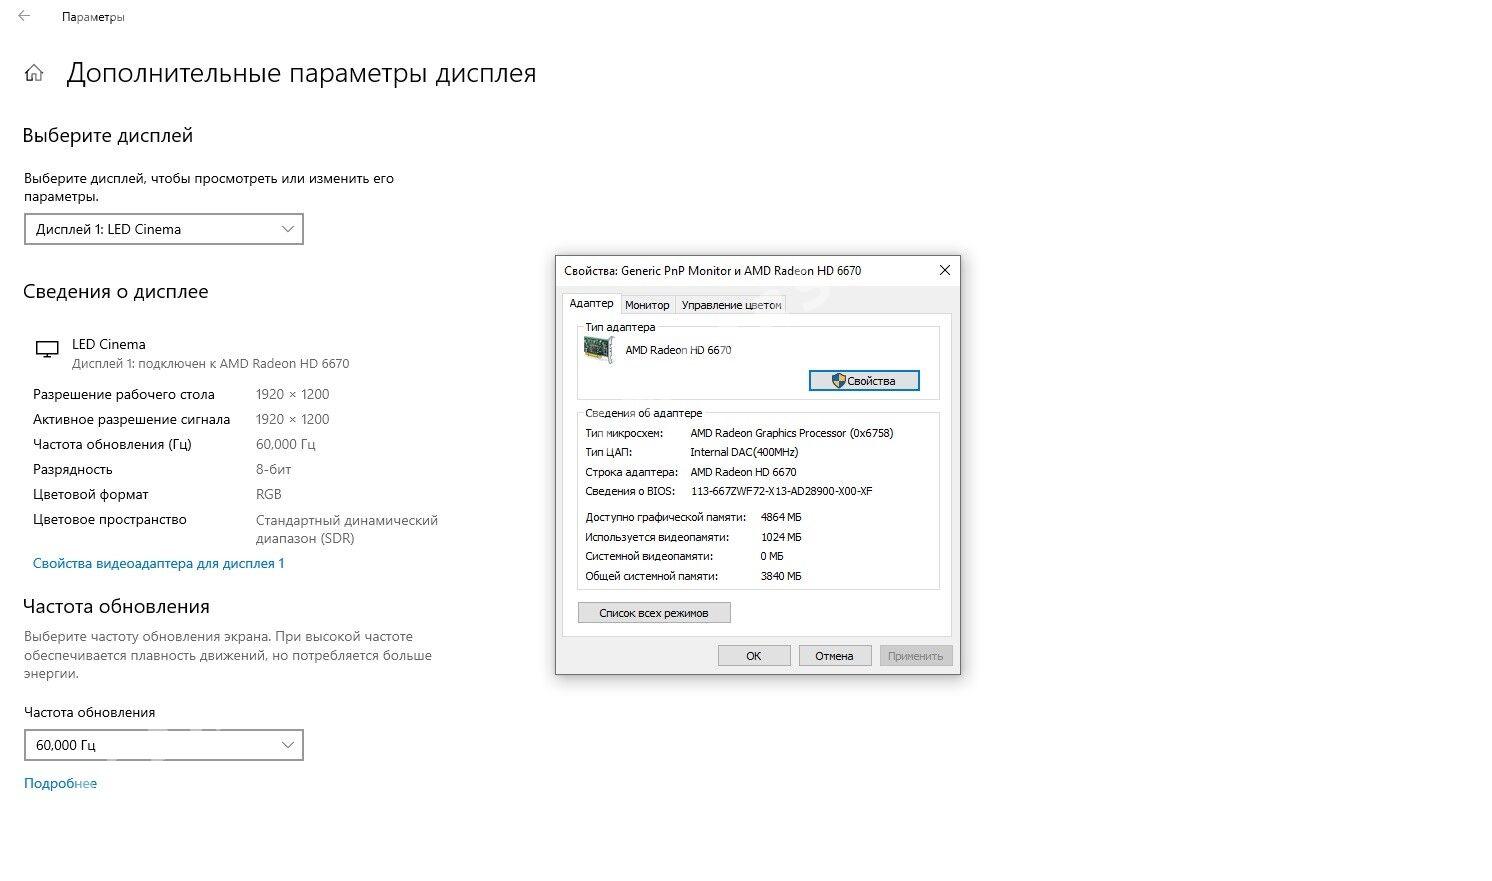Screen dimensions: 1492x881
Task: Click the 1024 МБ video memory value
Action: (781, 537)
